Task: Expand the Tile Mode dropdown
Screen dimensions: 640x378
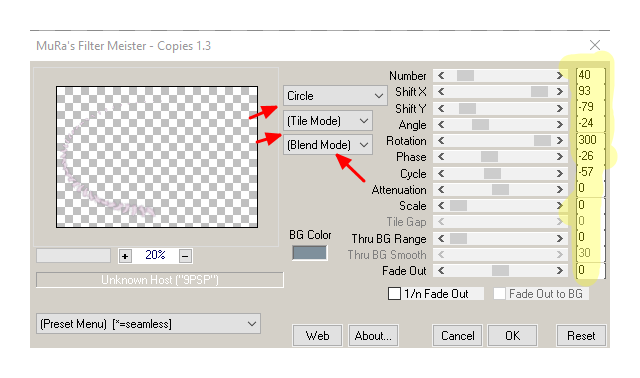Action: tap(328, 121)
